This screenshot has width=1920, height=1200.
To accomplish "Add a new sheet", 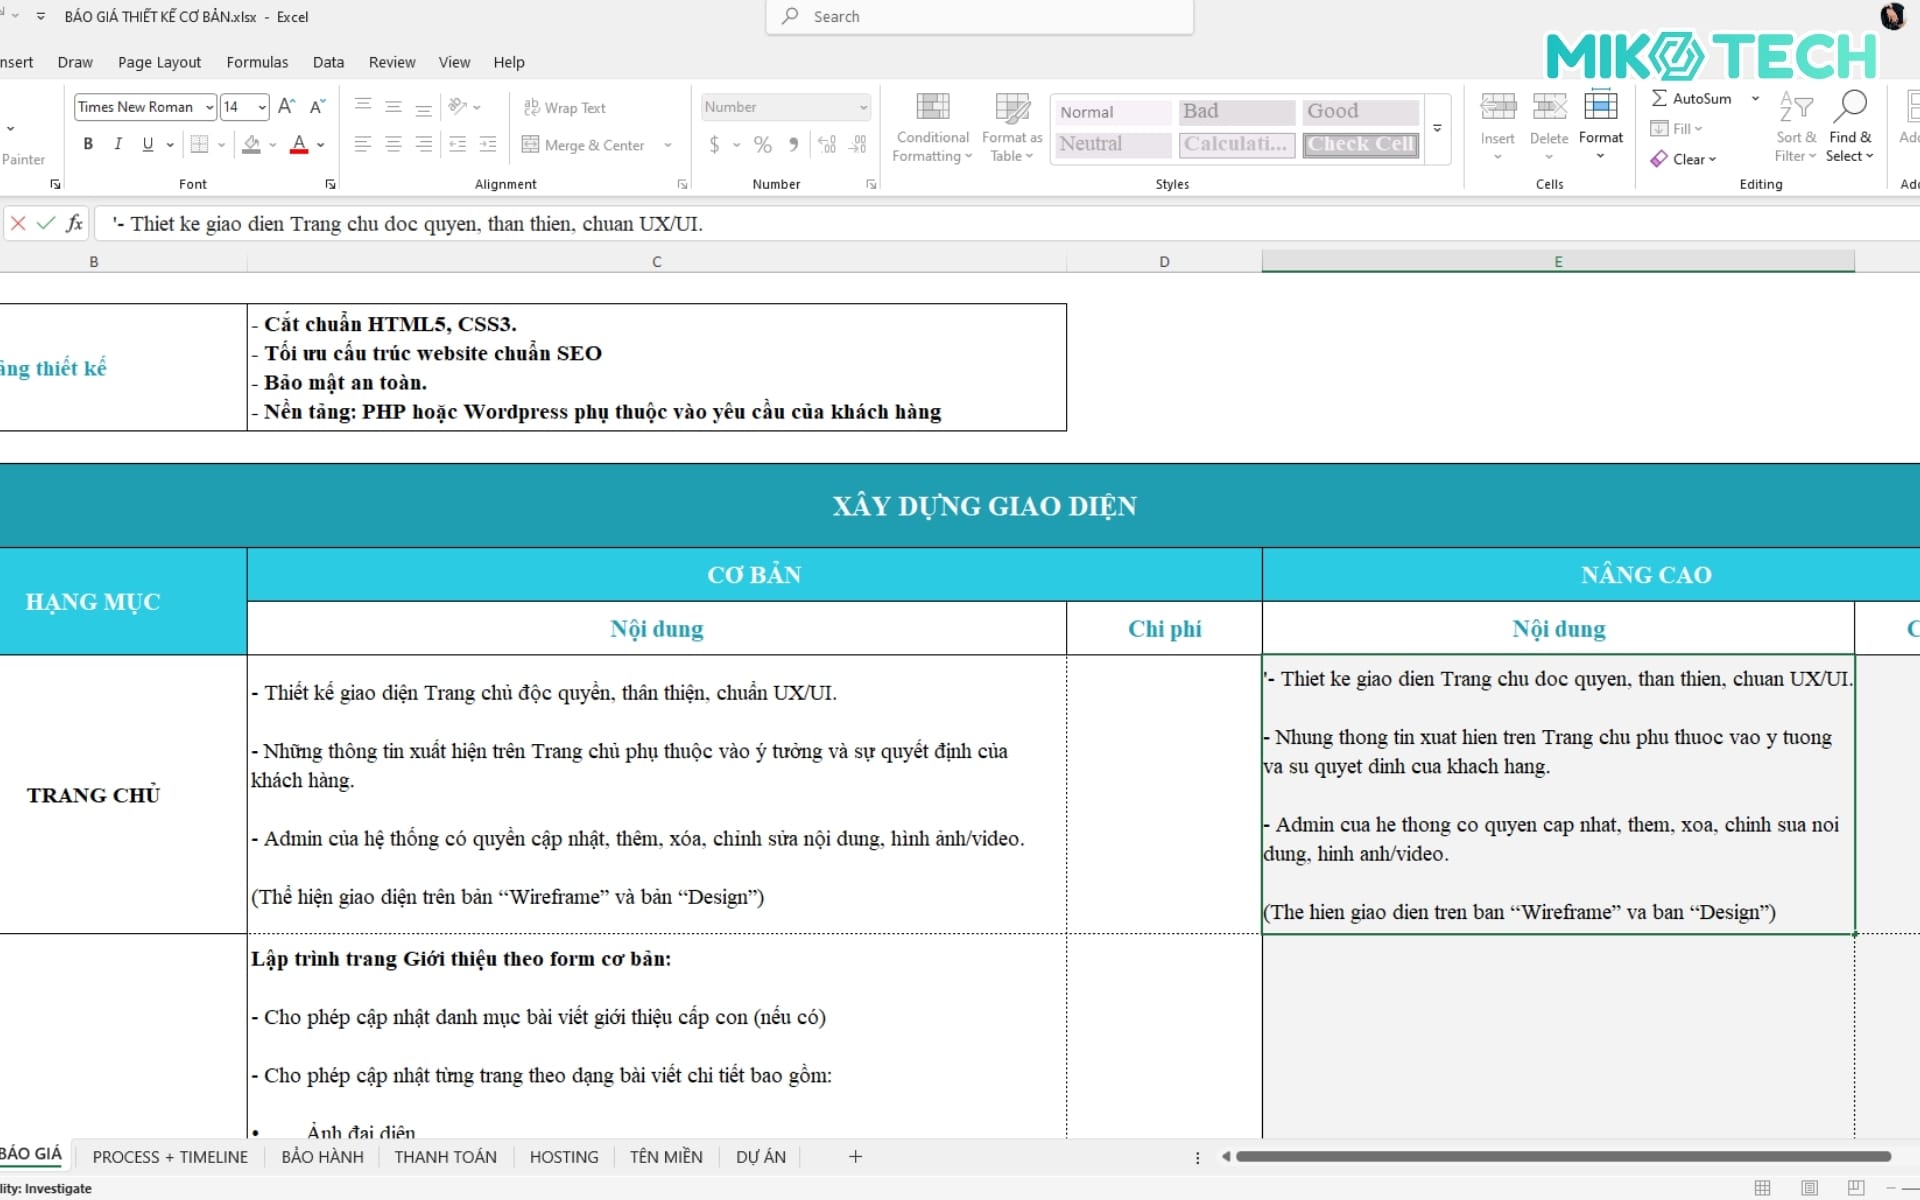I will (x=855, y=1157).
